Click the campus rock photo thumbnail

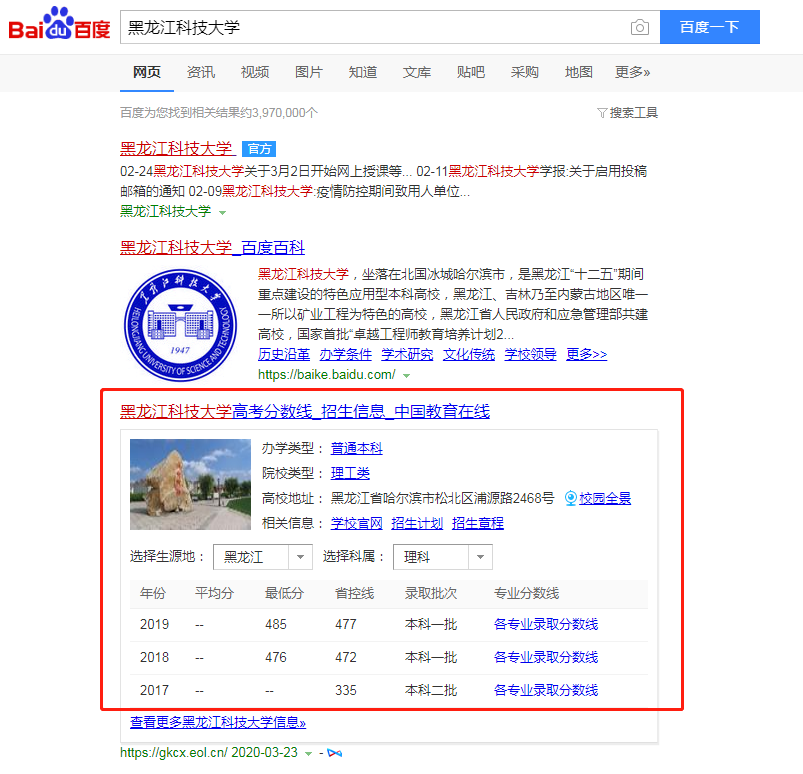click(x=190, y=484)
